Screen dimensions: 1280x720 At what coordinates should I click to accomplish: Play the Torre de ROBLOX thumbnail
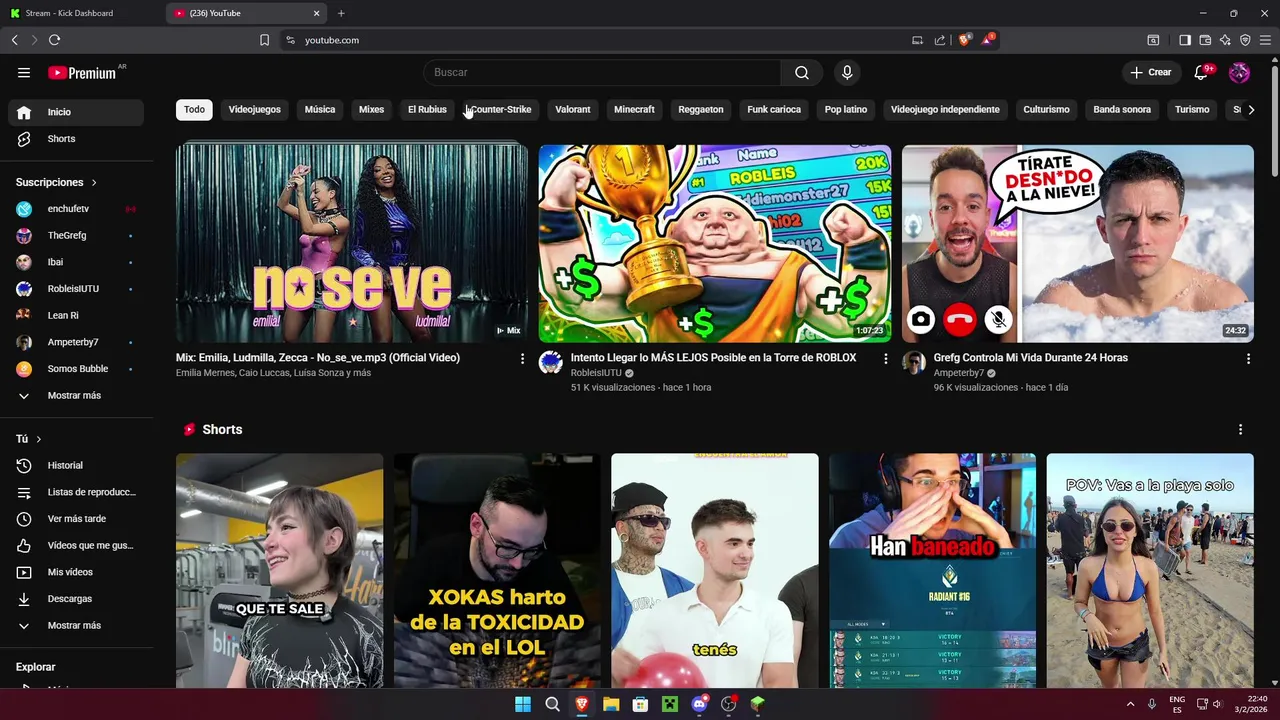pos(715,244)
